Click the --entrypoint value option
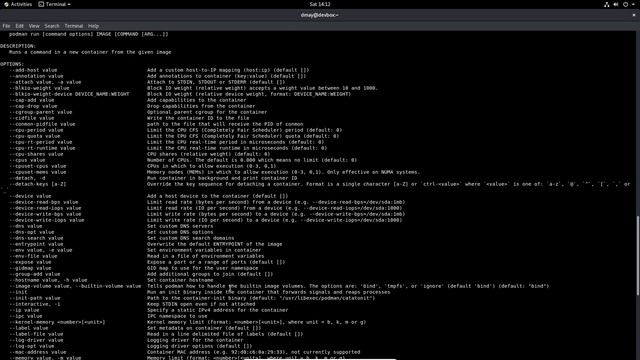Image resolution: width=640 pixels, height=360 pixels. click(x=36, y=244)
